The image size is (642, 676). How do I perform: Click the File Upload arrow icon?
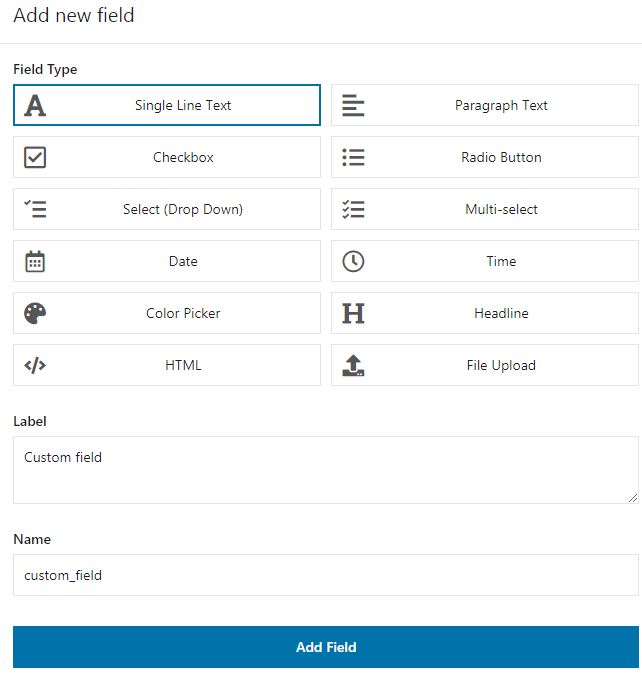353,365
